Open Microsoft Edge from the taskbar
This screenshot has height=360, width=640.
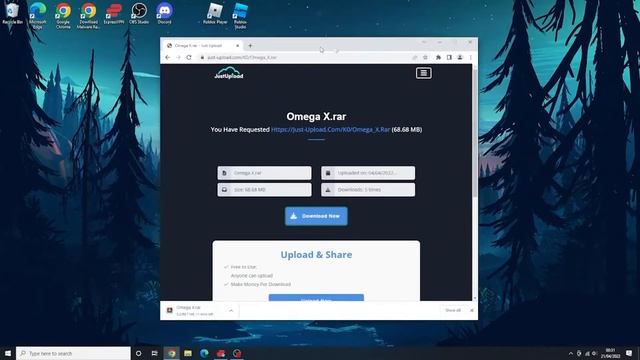click(204, 353)
